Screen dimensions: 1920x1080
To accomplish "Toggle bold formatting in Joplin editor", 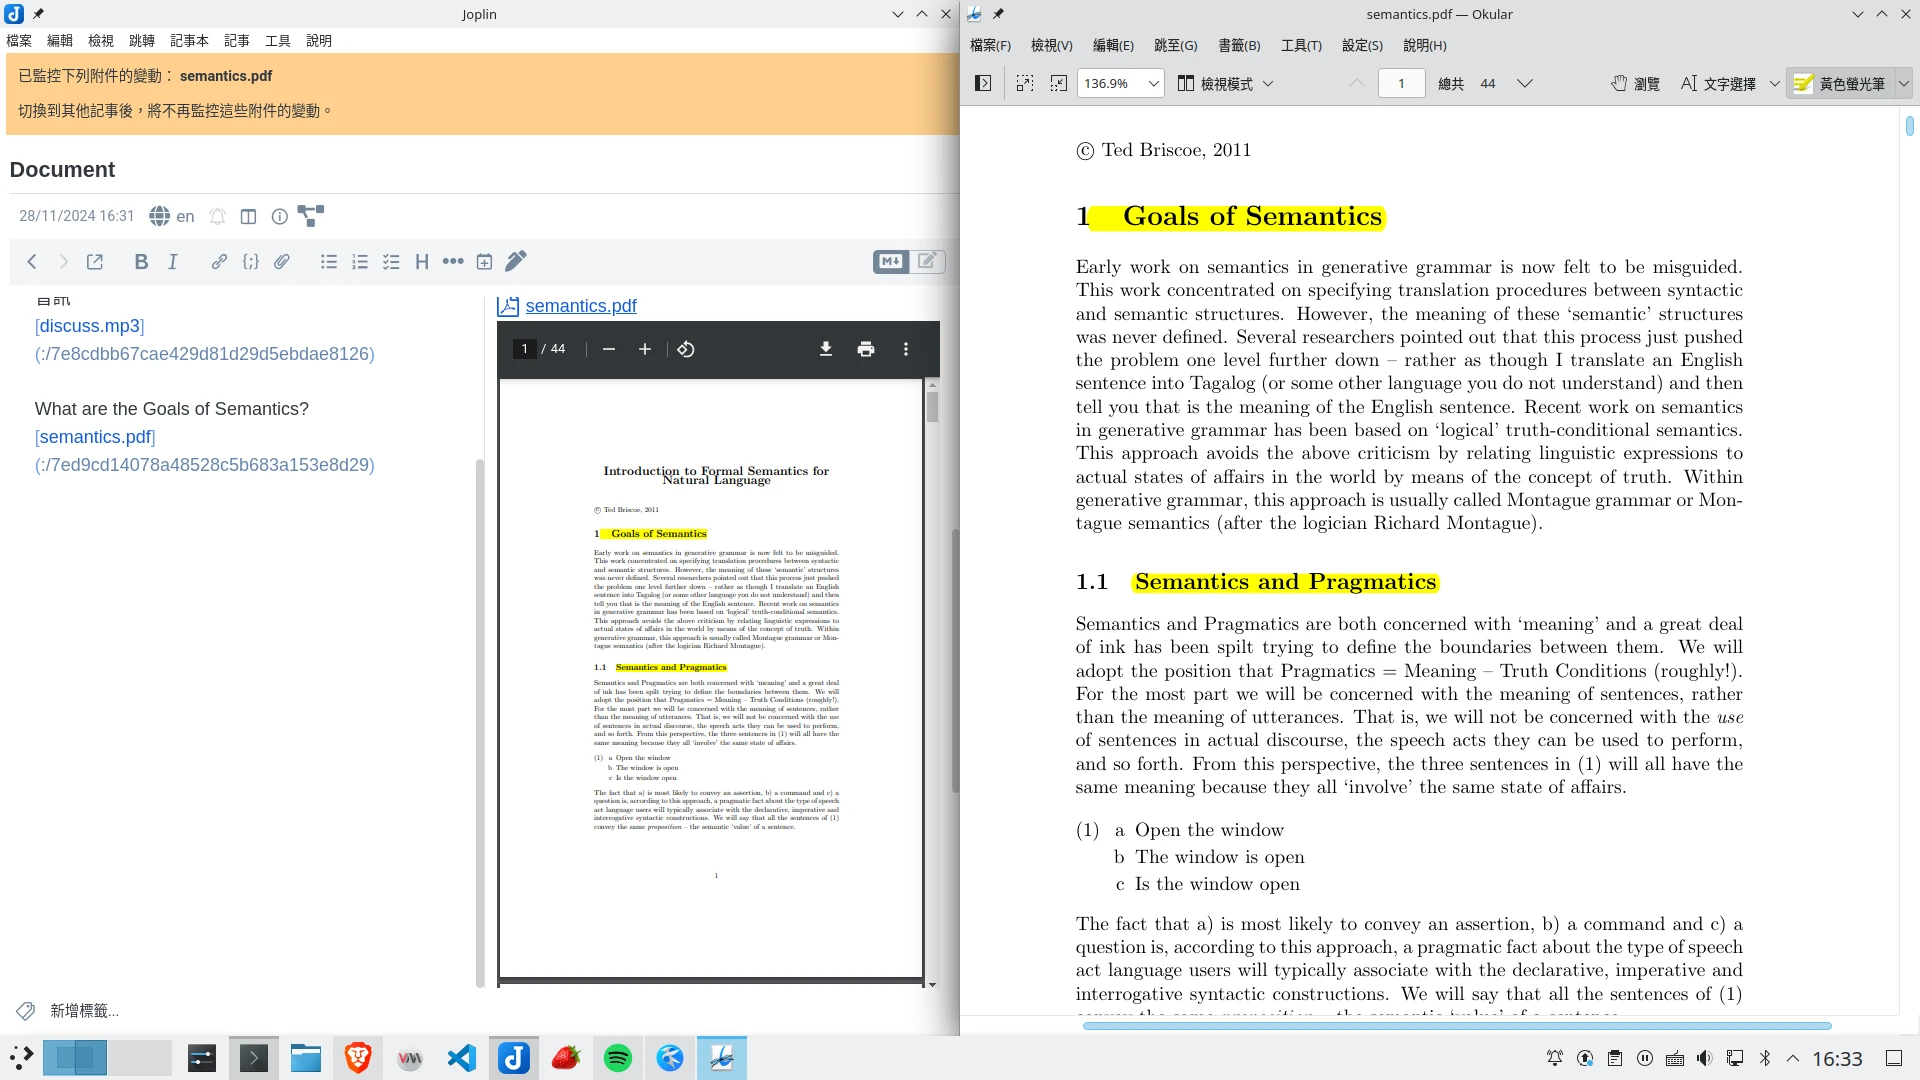I will point(141,262).
